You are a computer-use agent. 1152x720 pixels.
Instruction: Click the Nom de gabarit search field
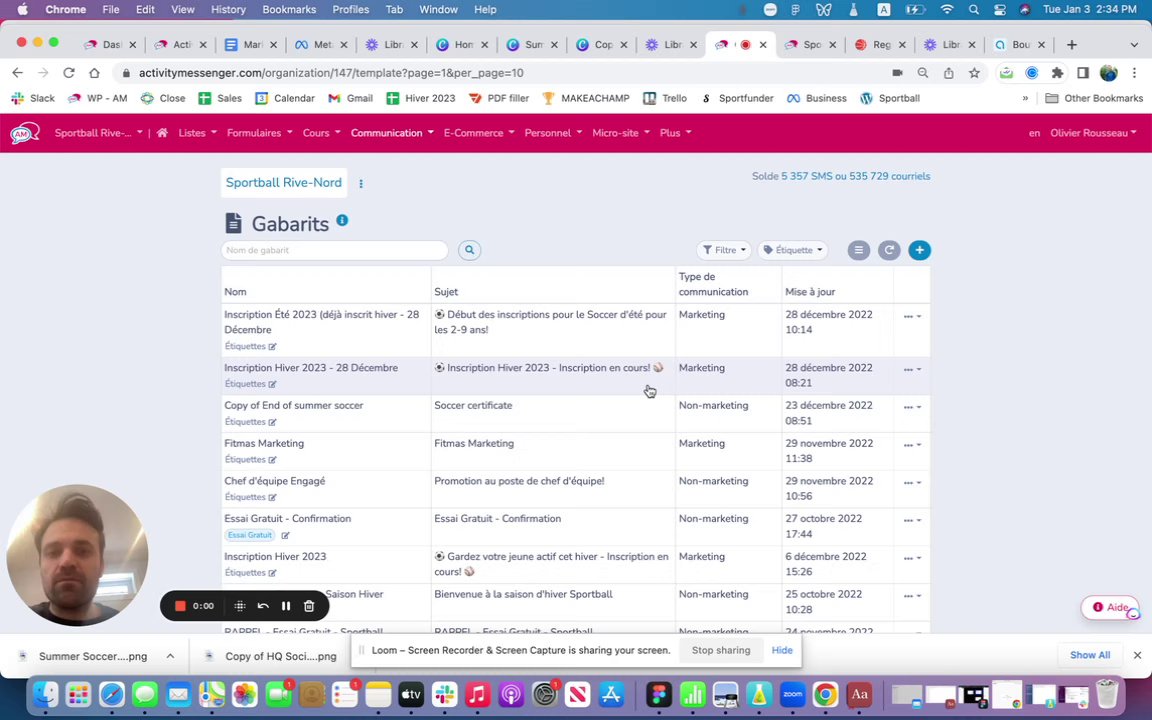click(x=334, y=251)
